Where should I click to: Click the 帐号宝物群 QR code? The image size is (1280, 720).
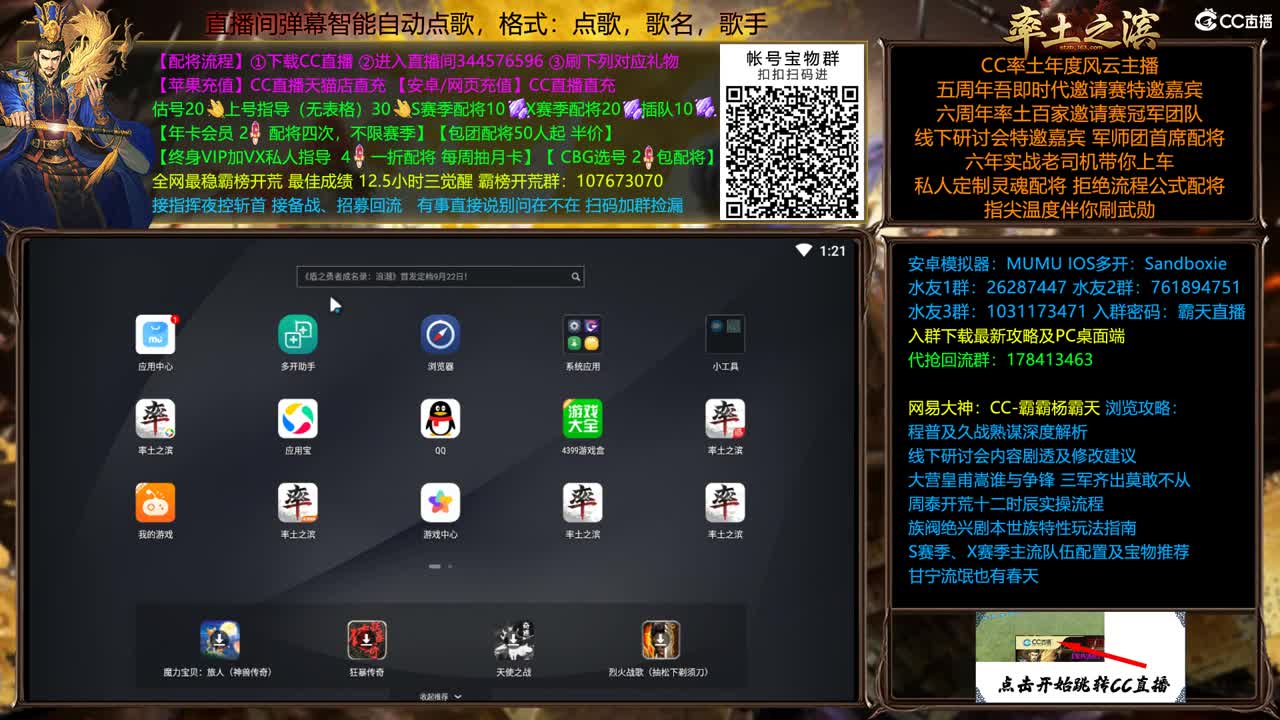[x=792, y=151]
